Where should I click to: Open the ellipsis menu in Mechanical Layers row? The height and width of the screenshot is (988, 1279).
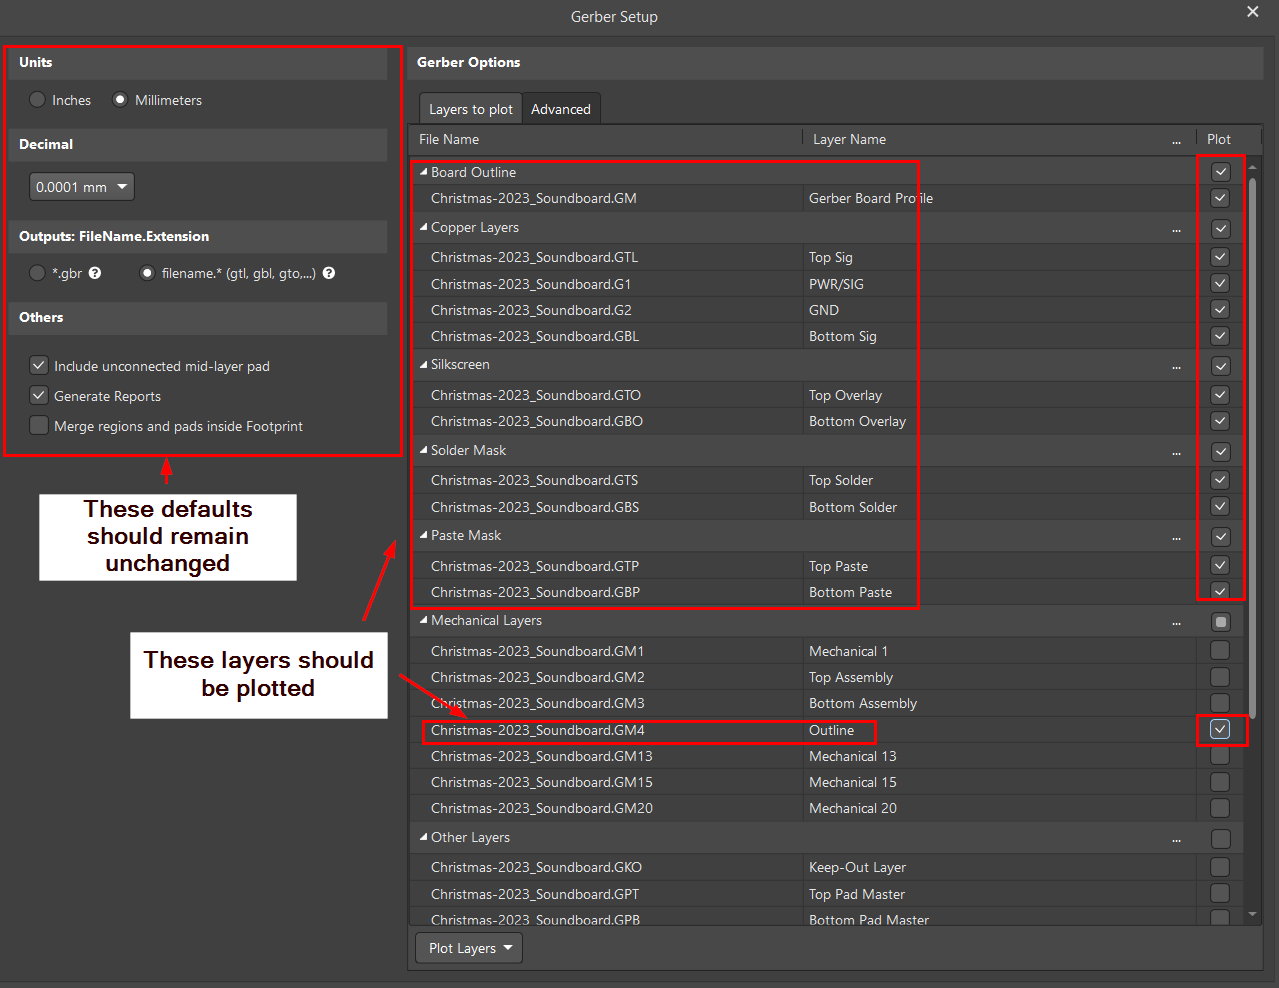tap(1176, 622)
